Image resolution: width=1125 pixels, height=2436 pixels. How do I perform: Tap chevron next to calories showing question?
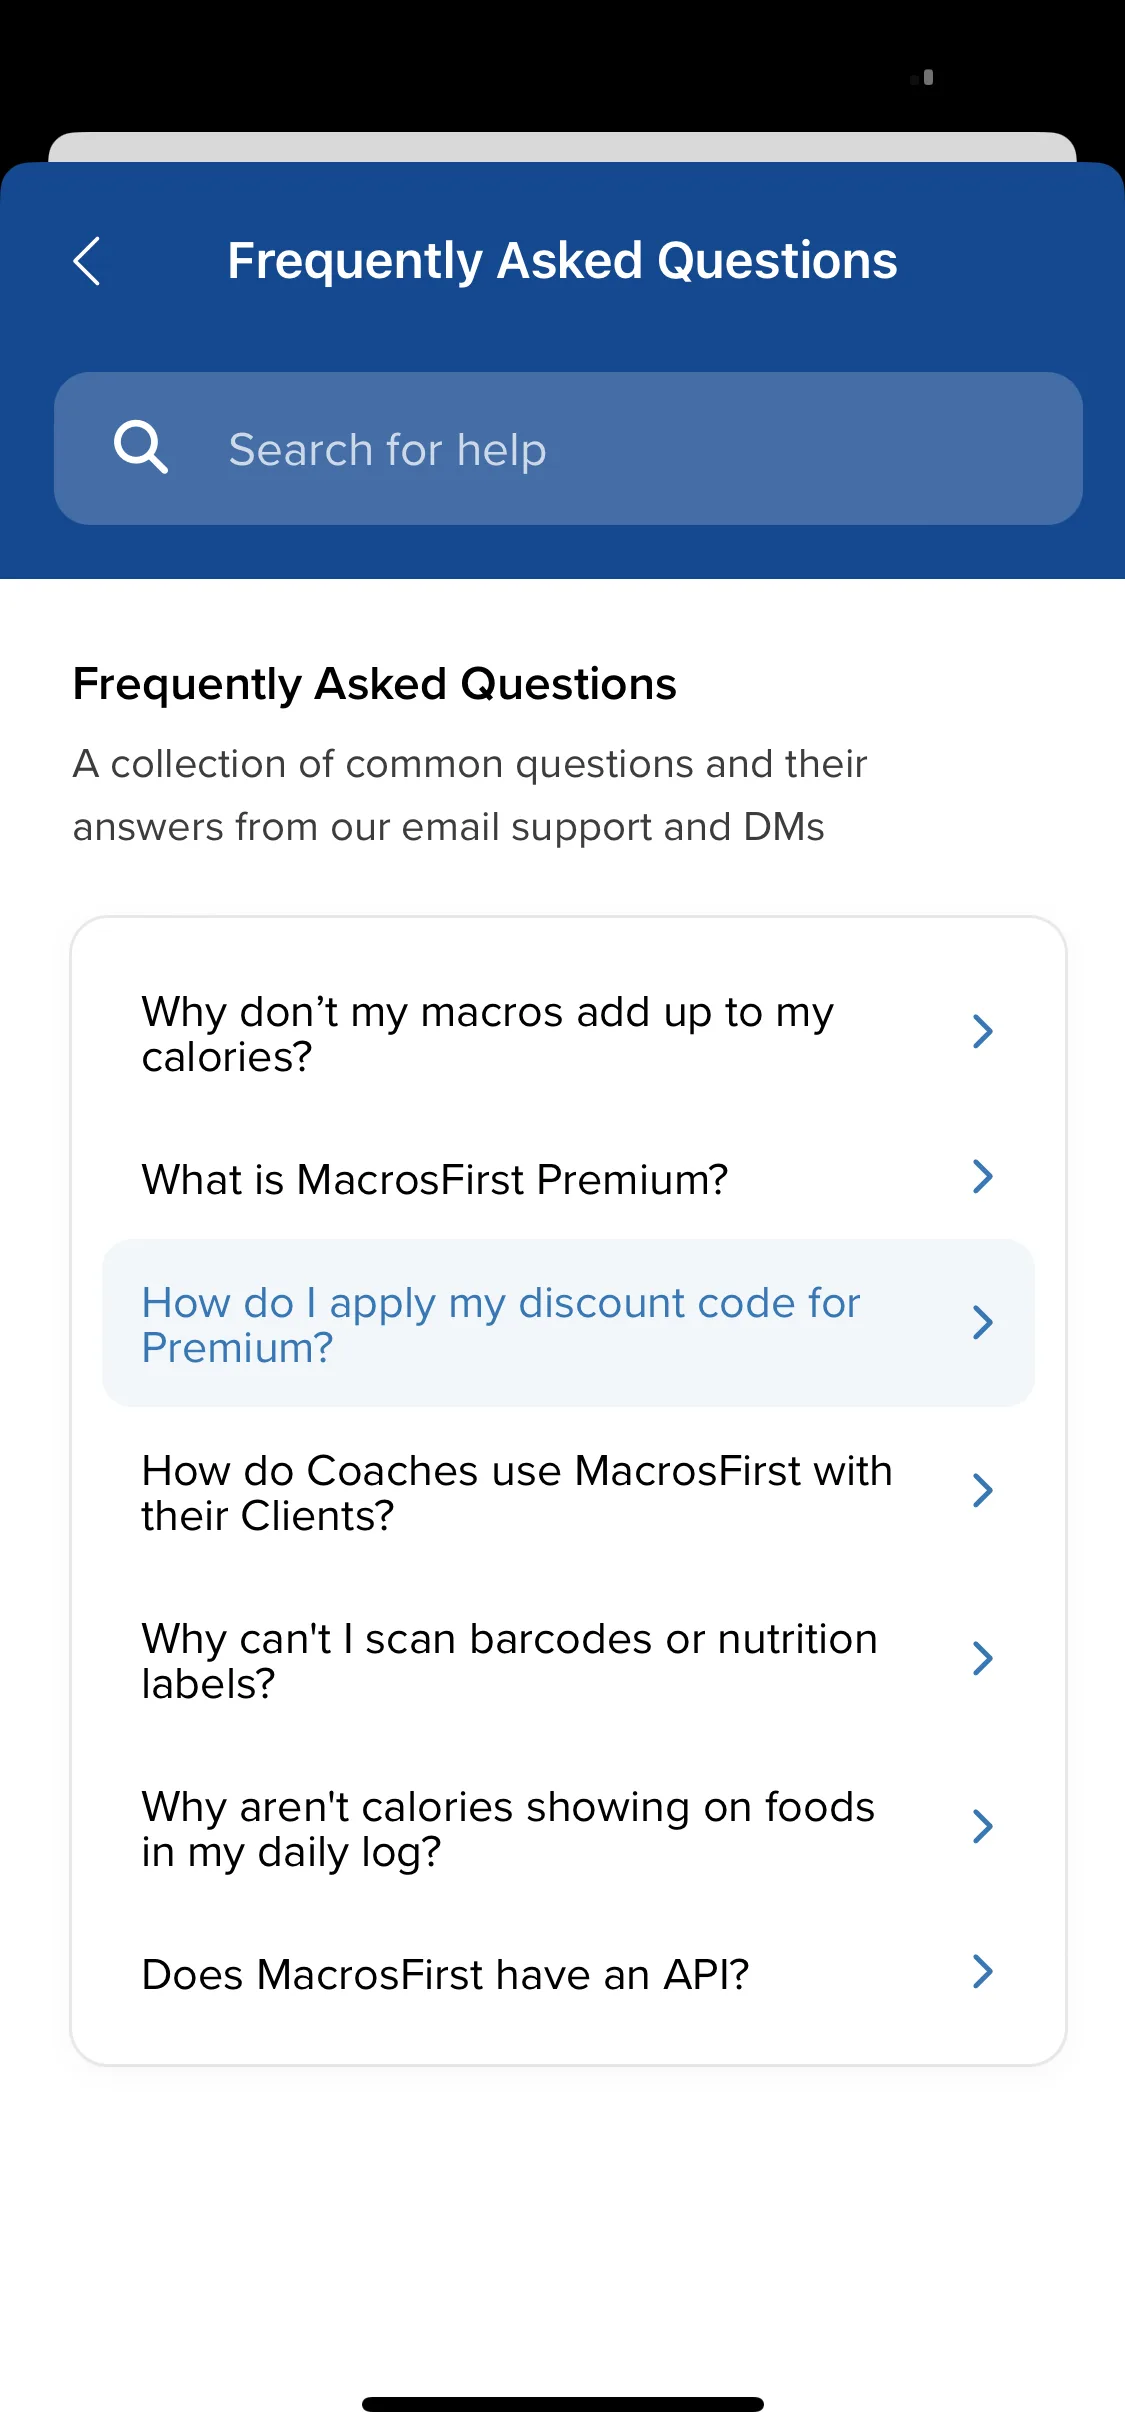click(x=983, y=1827)
